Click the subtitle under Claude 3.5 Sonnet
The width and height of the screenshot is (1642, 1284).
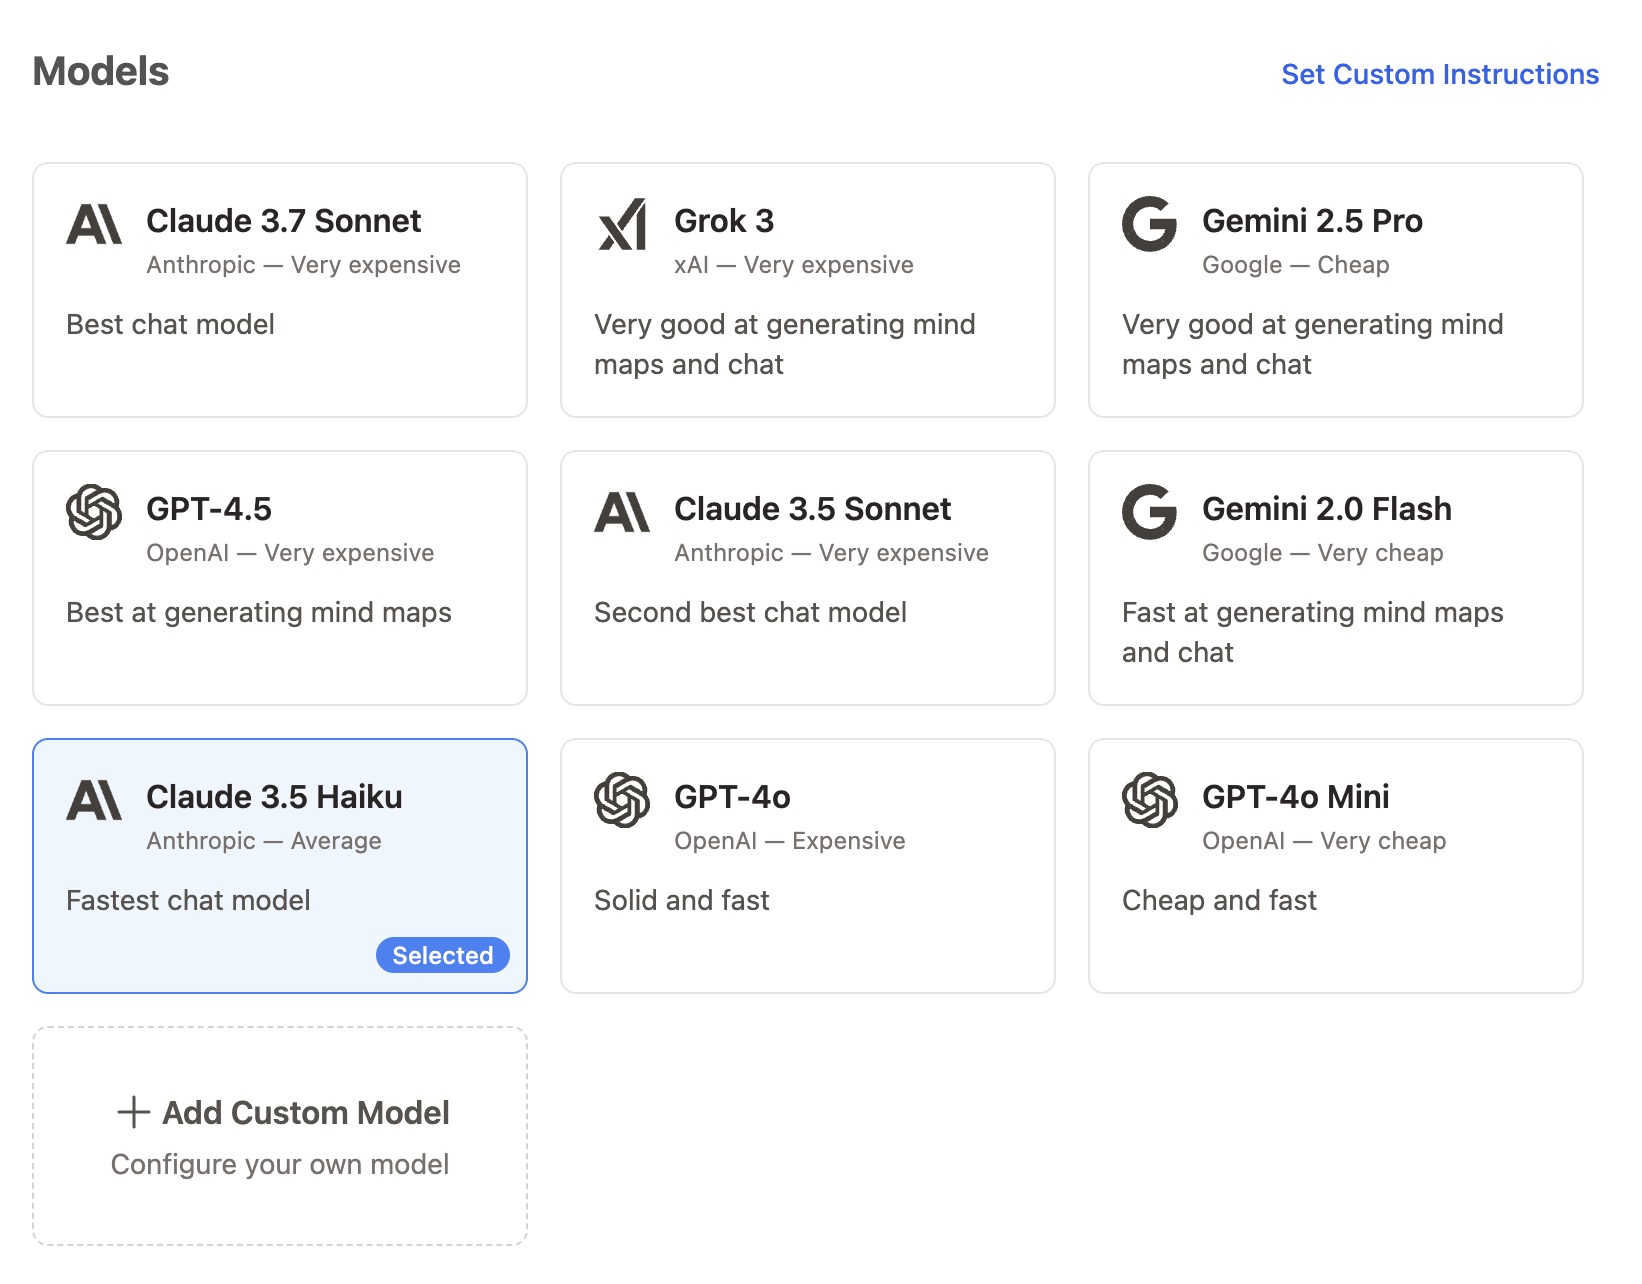pos(831,553)
